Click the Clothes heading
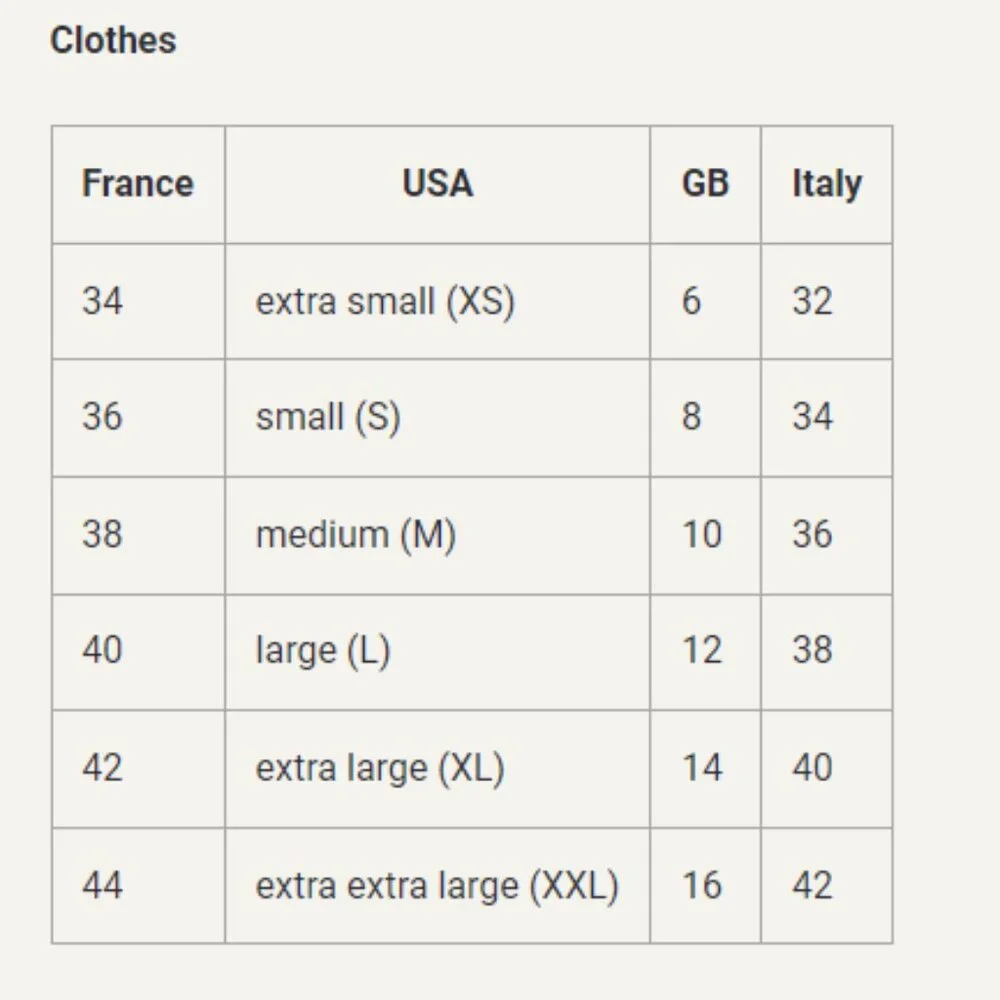 [x=113, y=40]
